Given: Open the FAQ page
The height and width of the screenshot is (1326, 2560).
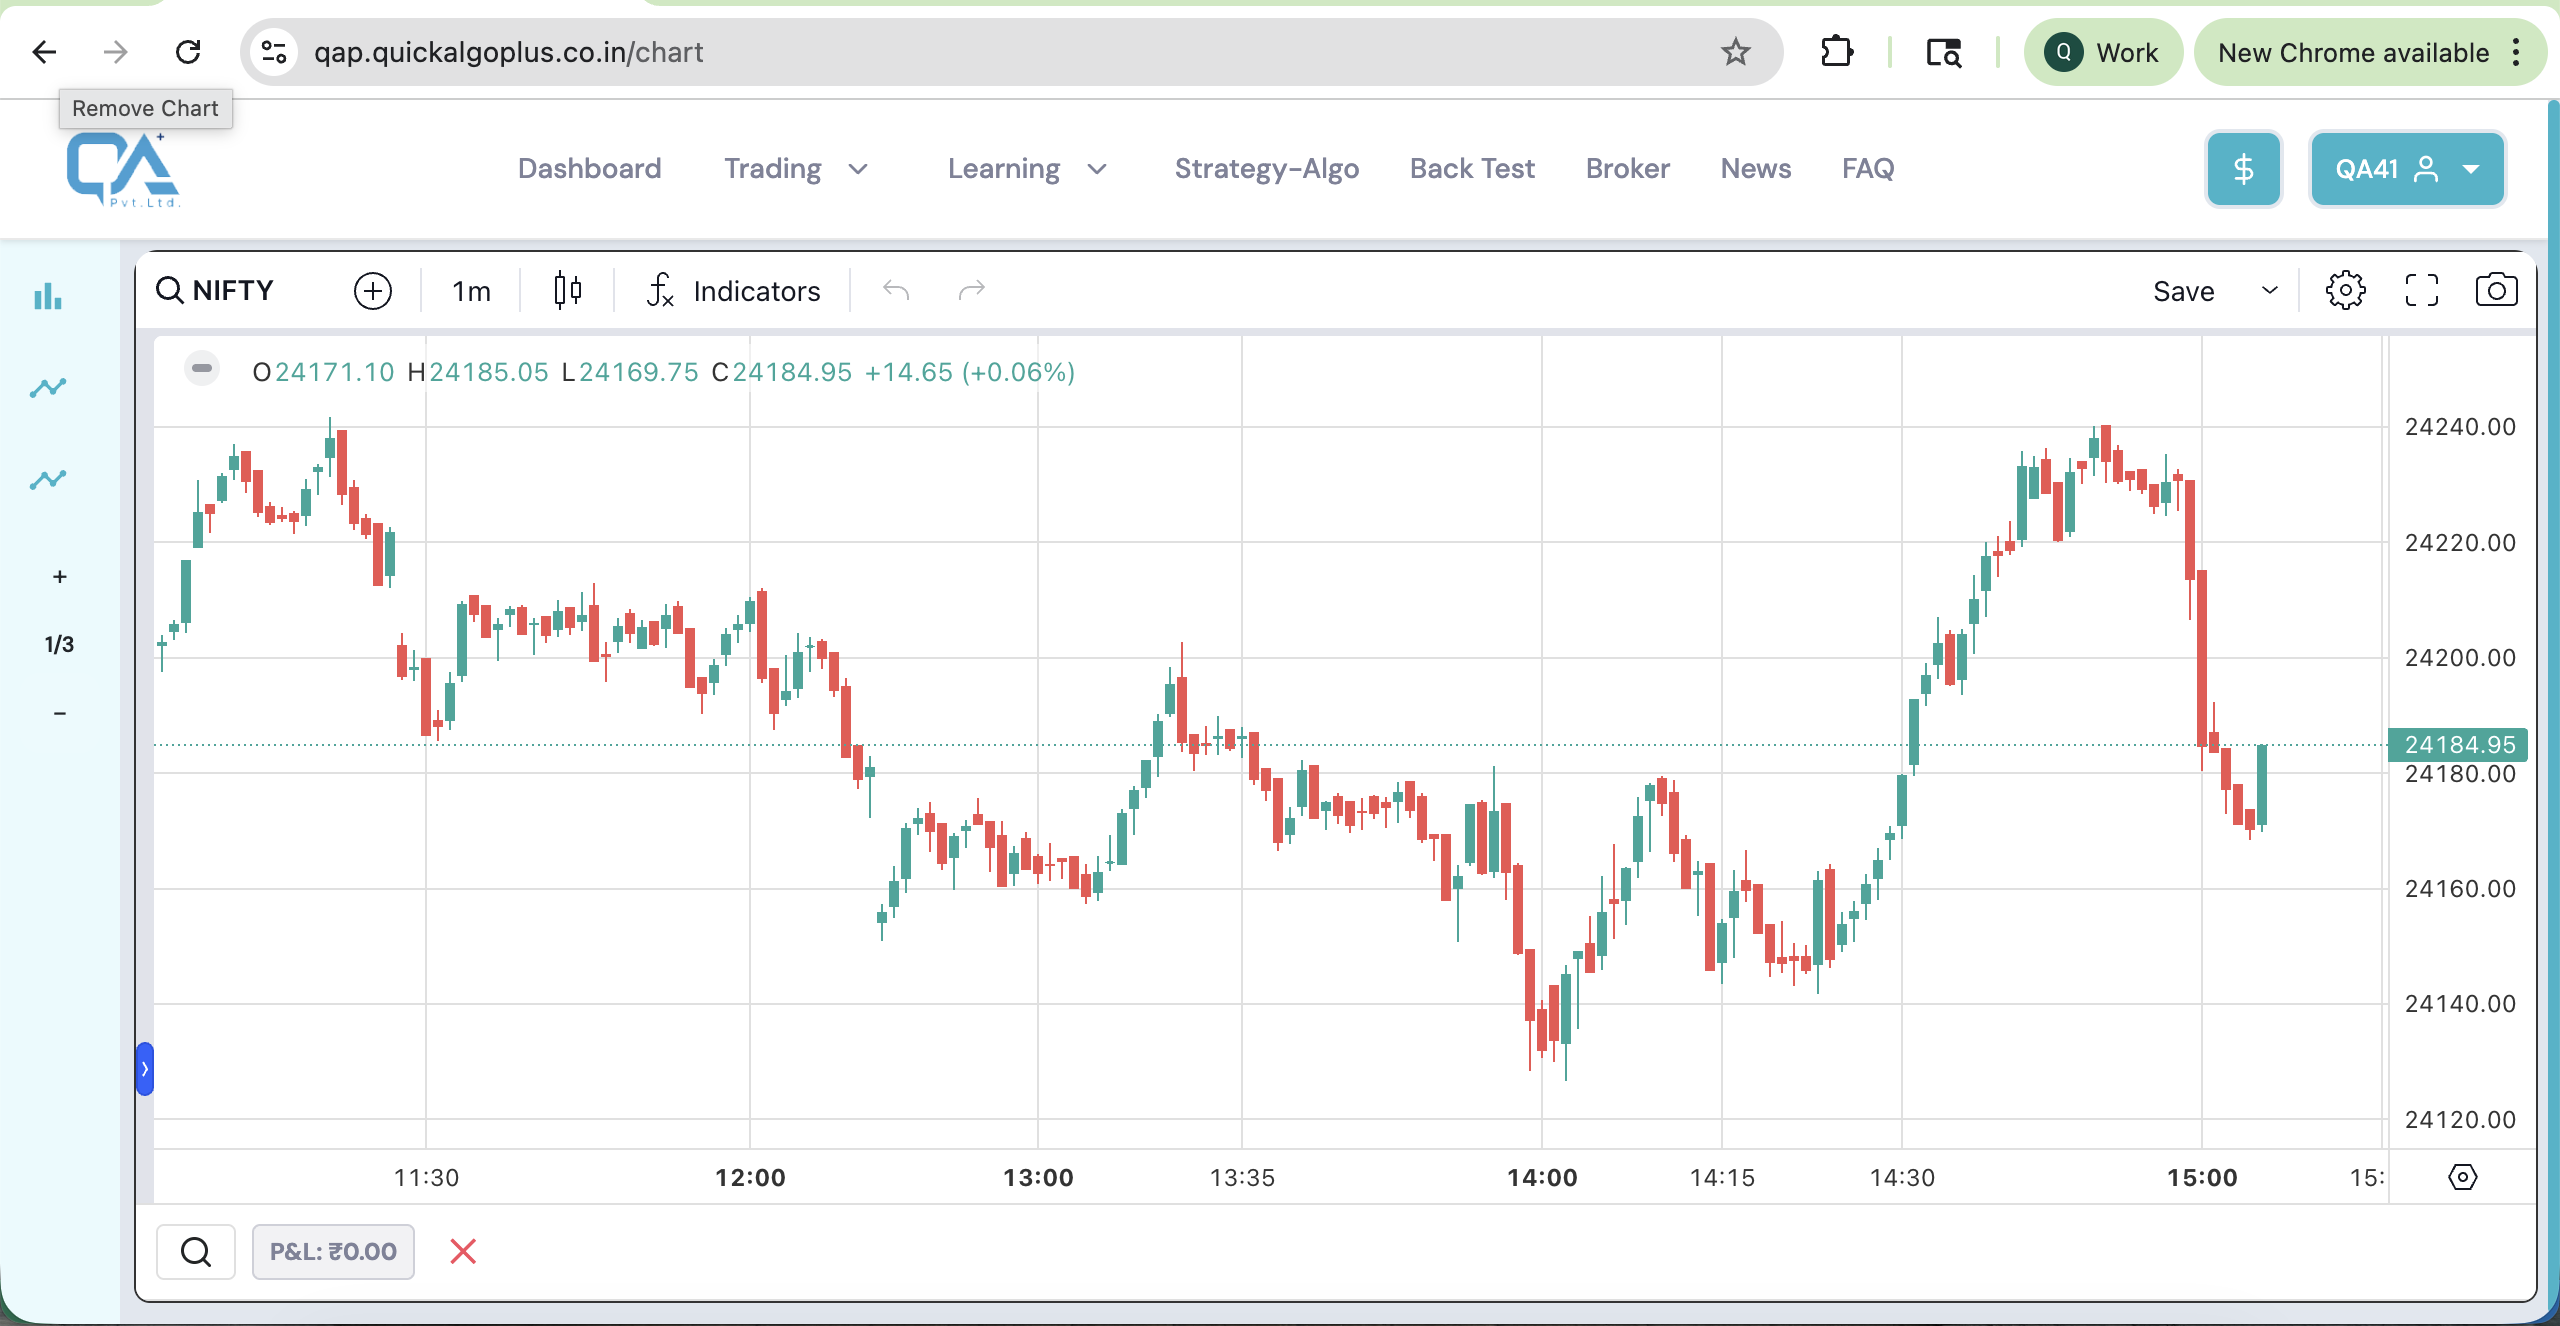Looking at the screenshot, I should click(1868, 168).
